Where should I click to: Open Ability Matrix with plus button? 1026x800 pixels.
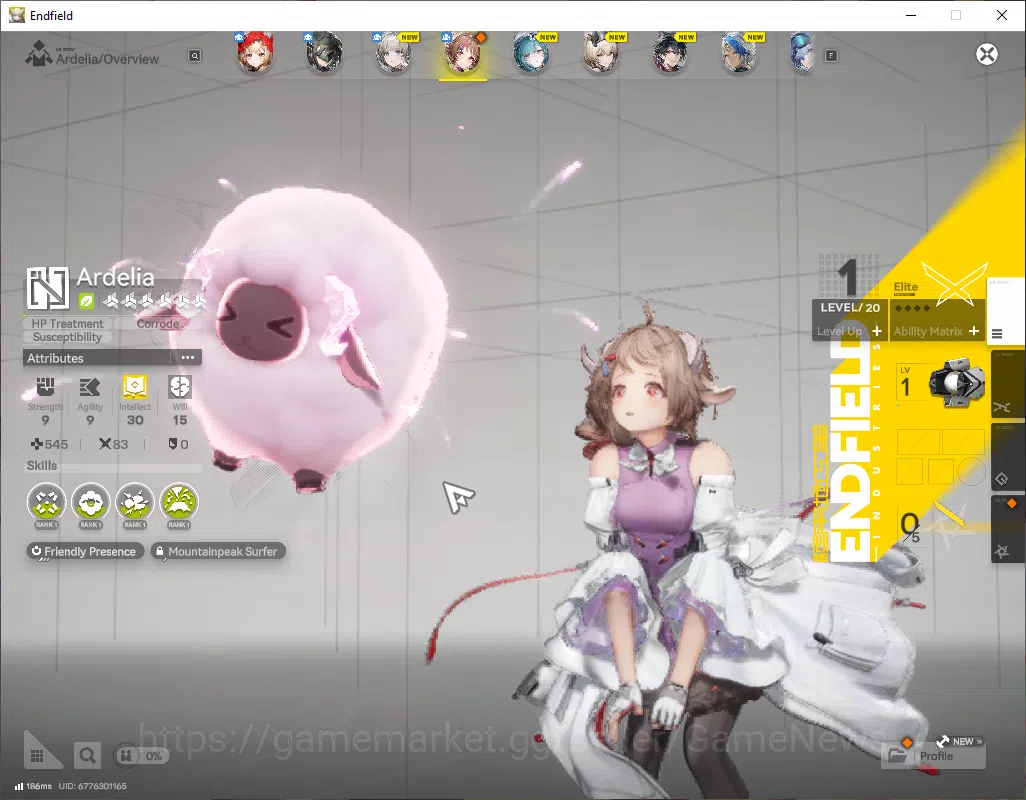[974, 331]
